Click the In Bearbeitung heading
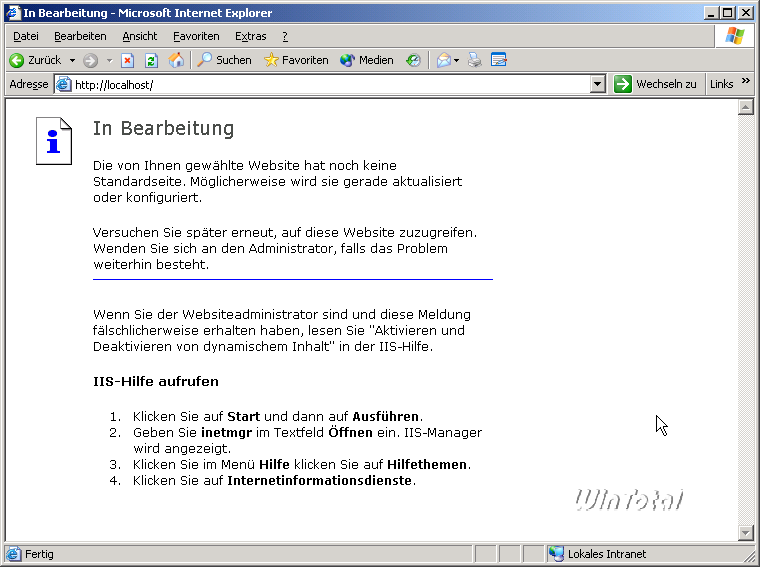Screen dimensions: 760x567 tap(163, 129)
